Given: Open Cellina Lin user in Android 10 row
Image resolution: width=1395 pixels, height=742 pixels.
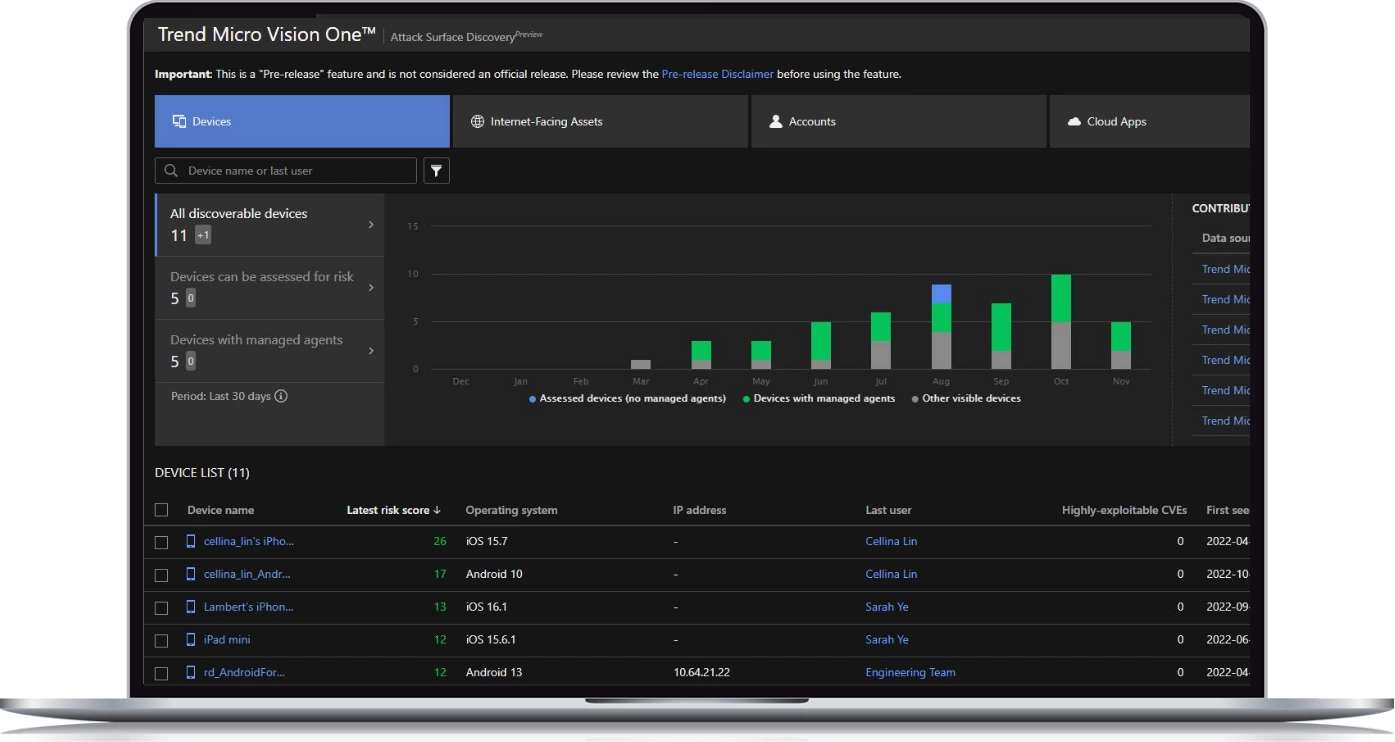Looking at the screenshot, I should [891, 574].
